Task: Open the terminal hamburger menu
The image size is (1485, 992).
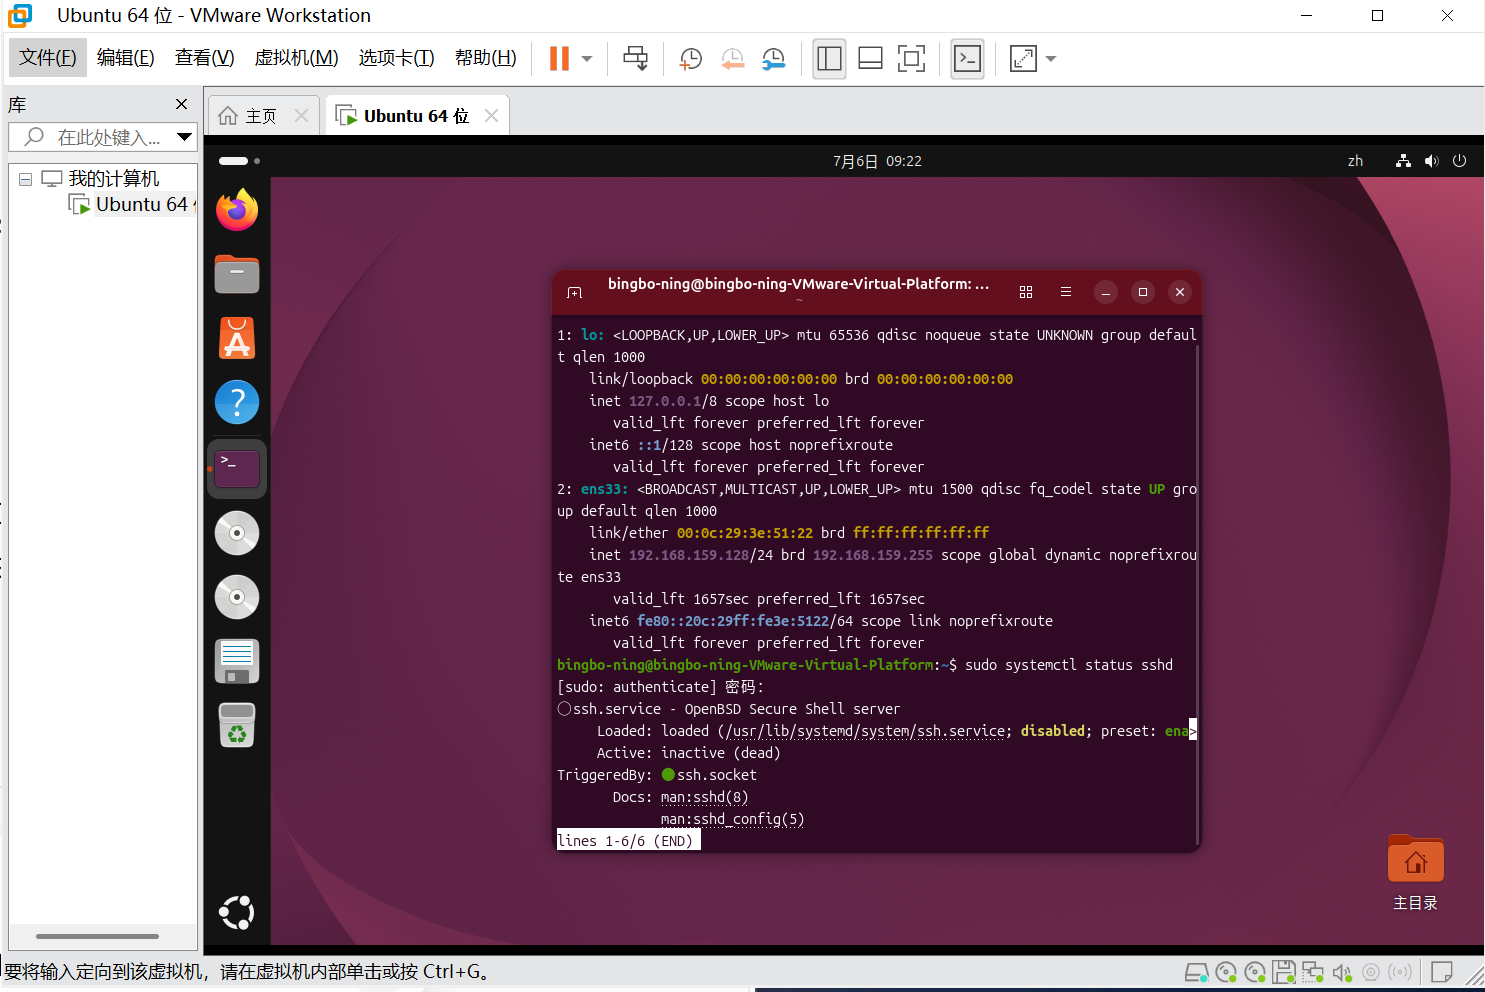Action: 1066,292
